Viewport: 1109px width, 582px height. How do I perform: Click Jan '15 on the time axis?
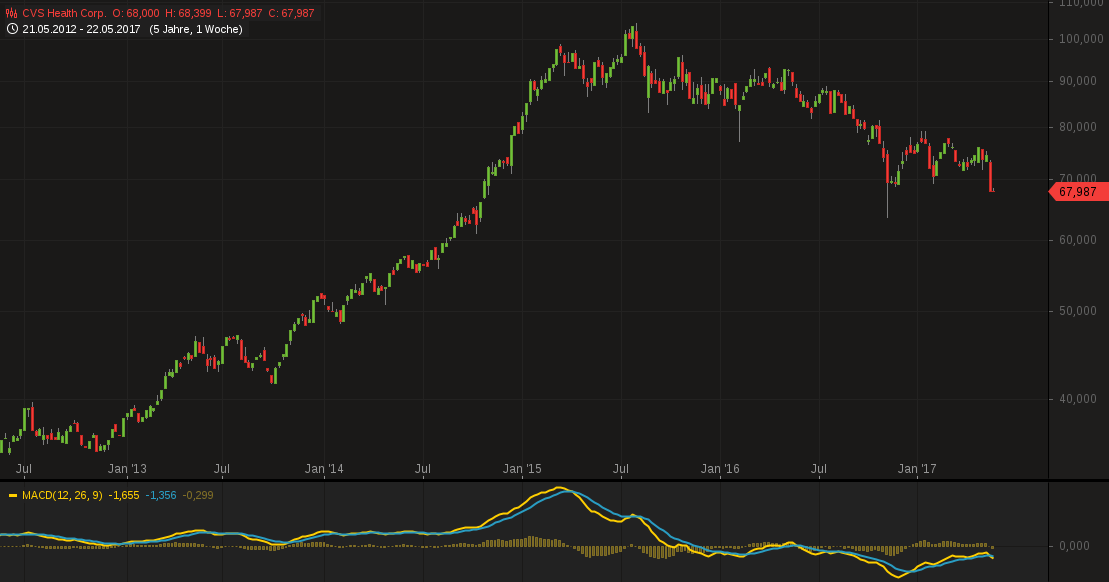click(522, 468)
